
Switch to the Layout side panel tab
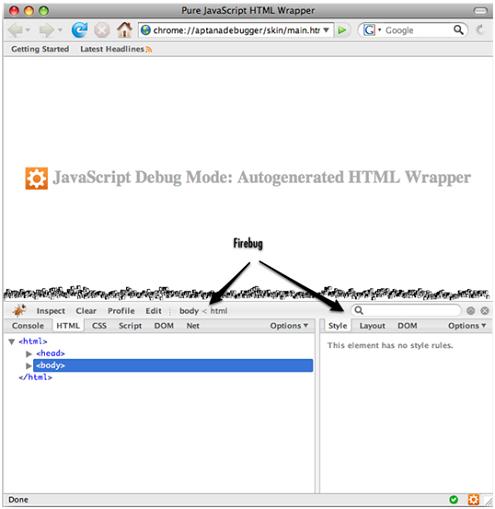372,326
